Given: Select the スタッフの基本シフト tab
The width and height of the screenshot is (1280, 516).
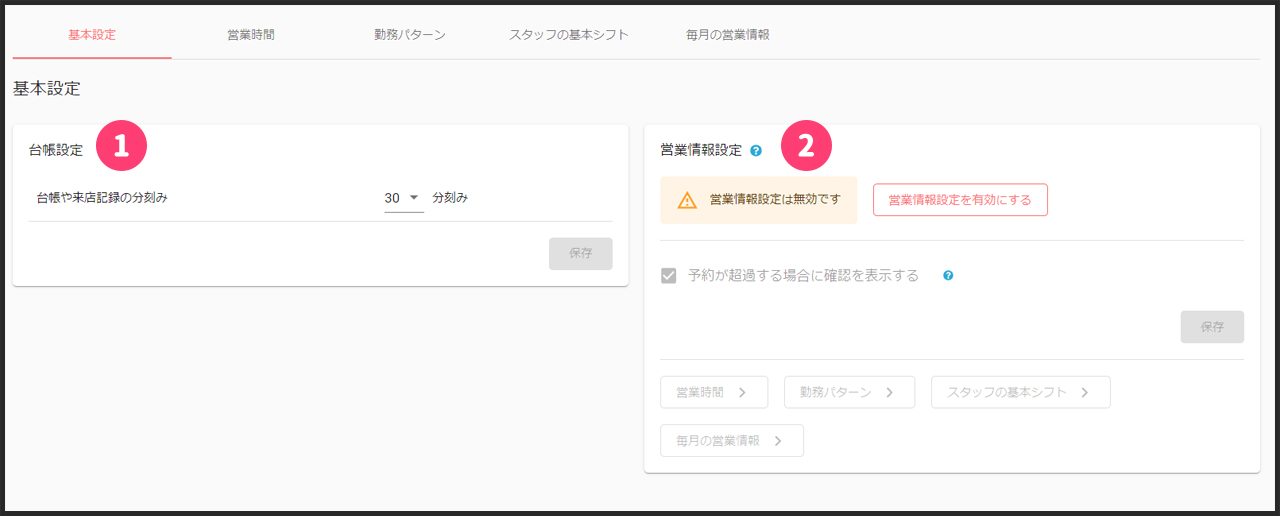Looking at the screenshot, I should pyautogui.click(x=569, y=35).
